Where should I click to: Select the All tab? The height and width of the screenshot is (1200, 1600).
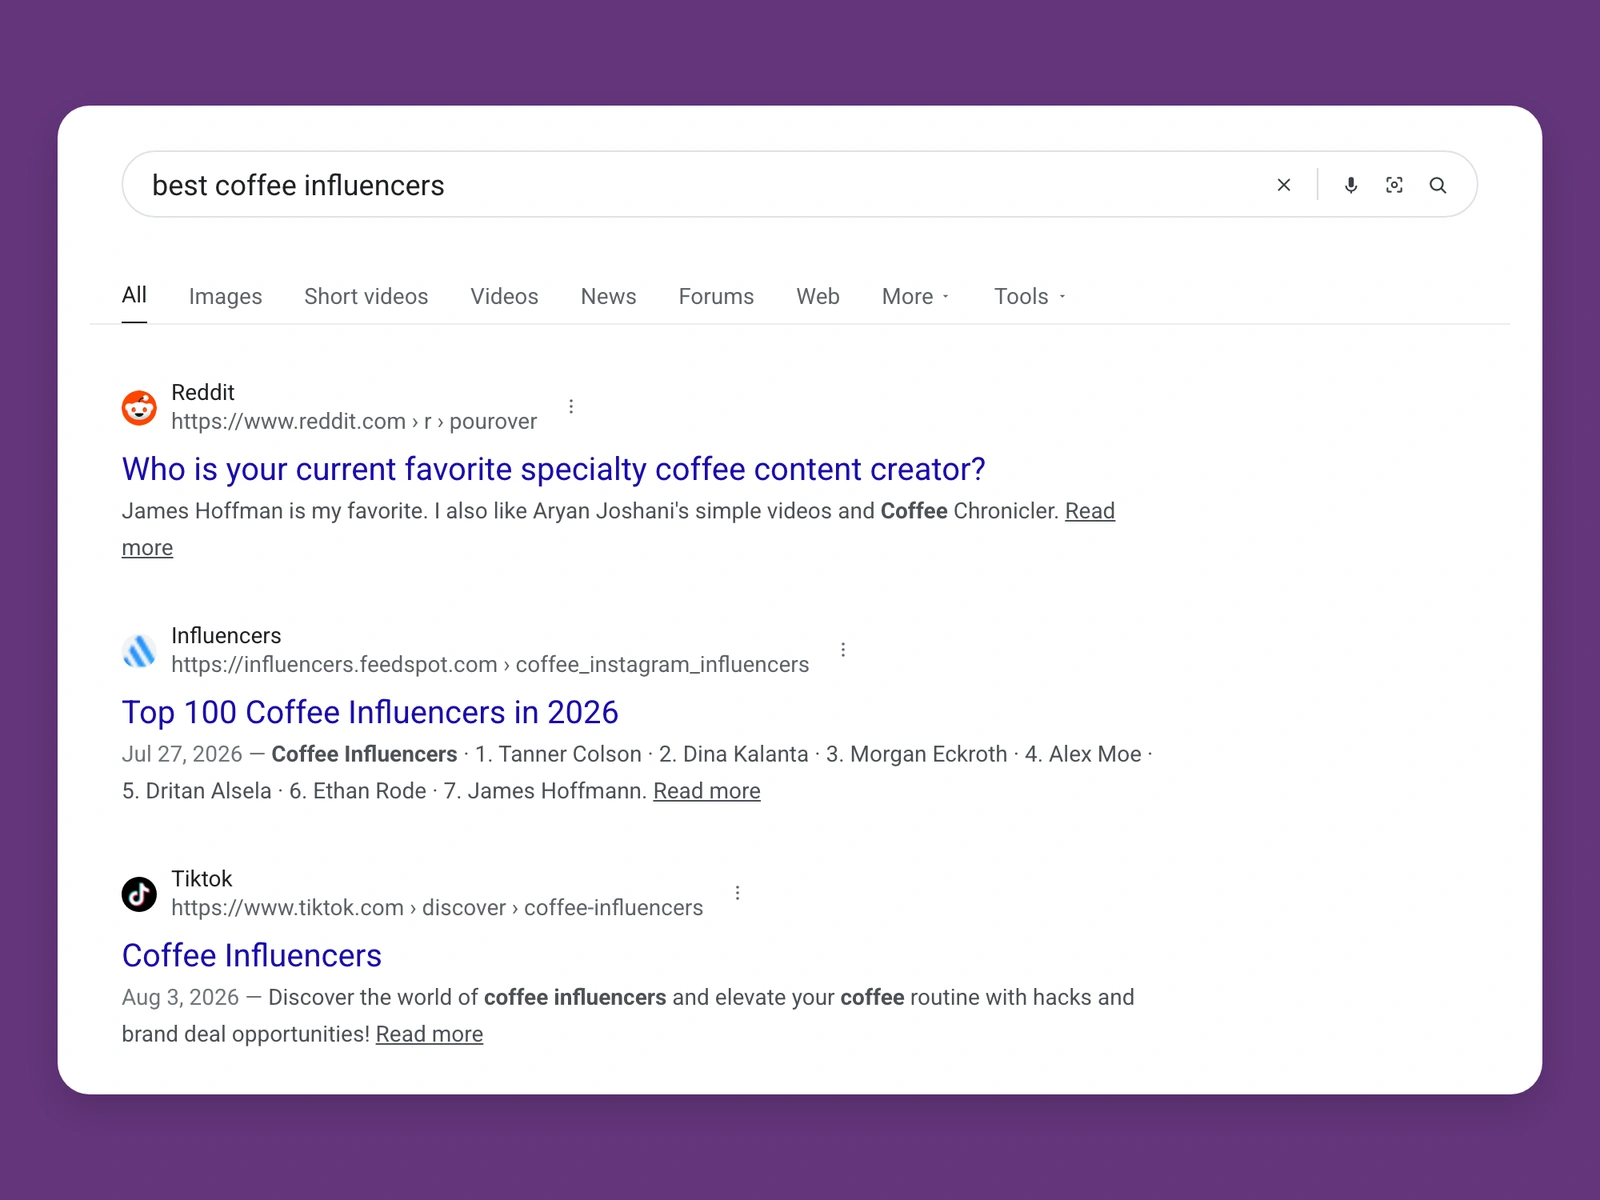pos(134,295)
